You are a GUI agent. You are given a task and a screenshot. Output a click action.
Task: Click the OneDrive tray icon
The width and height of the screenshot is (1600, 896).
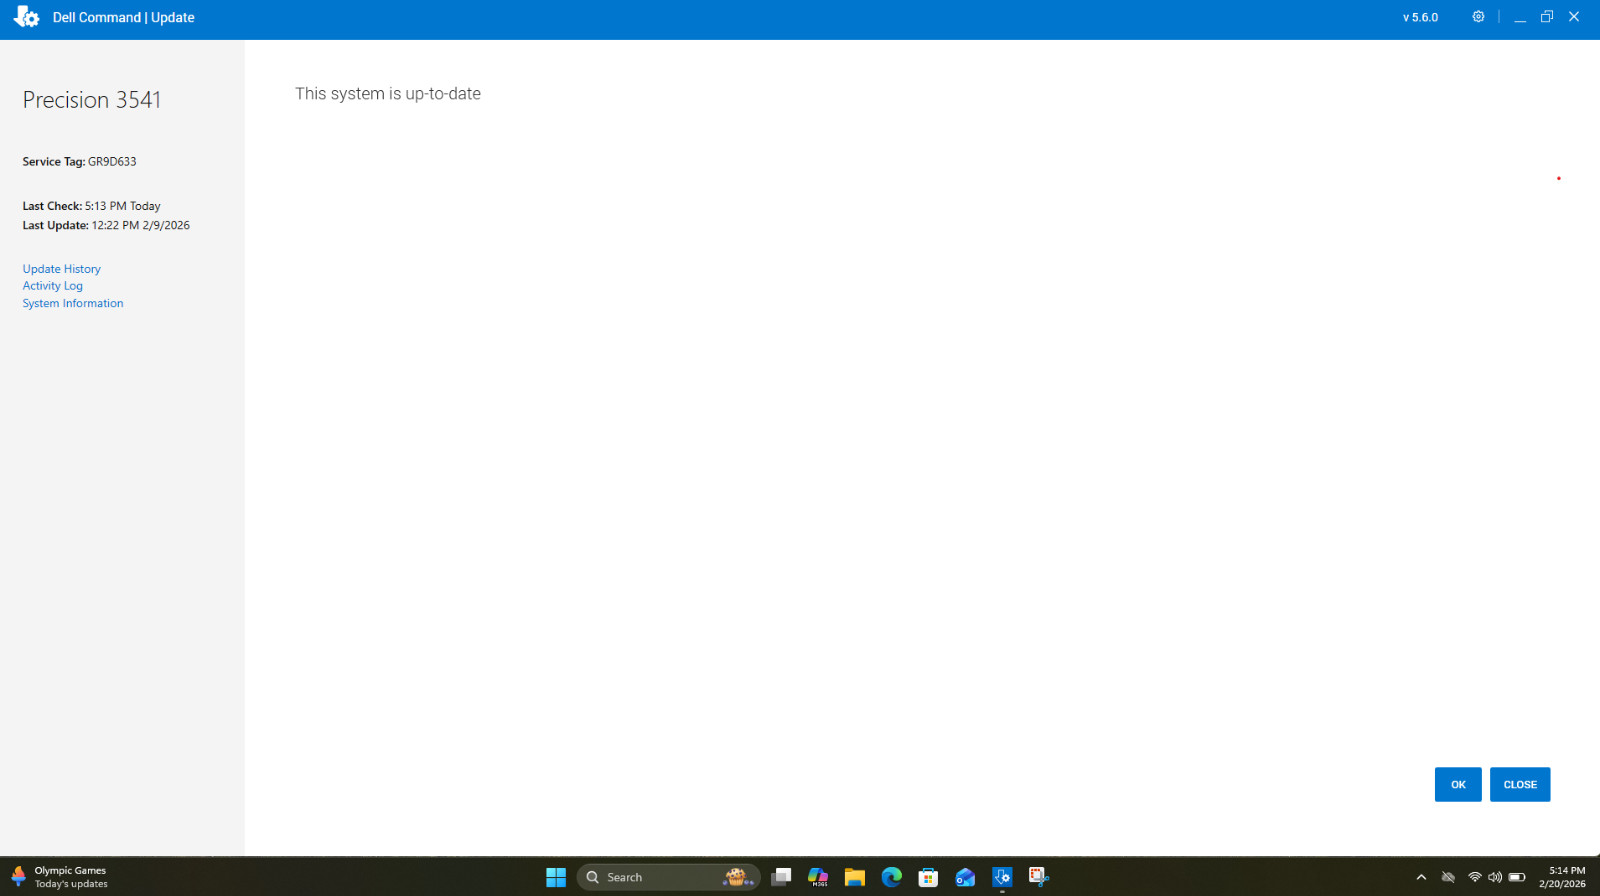[1448, 878]
